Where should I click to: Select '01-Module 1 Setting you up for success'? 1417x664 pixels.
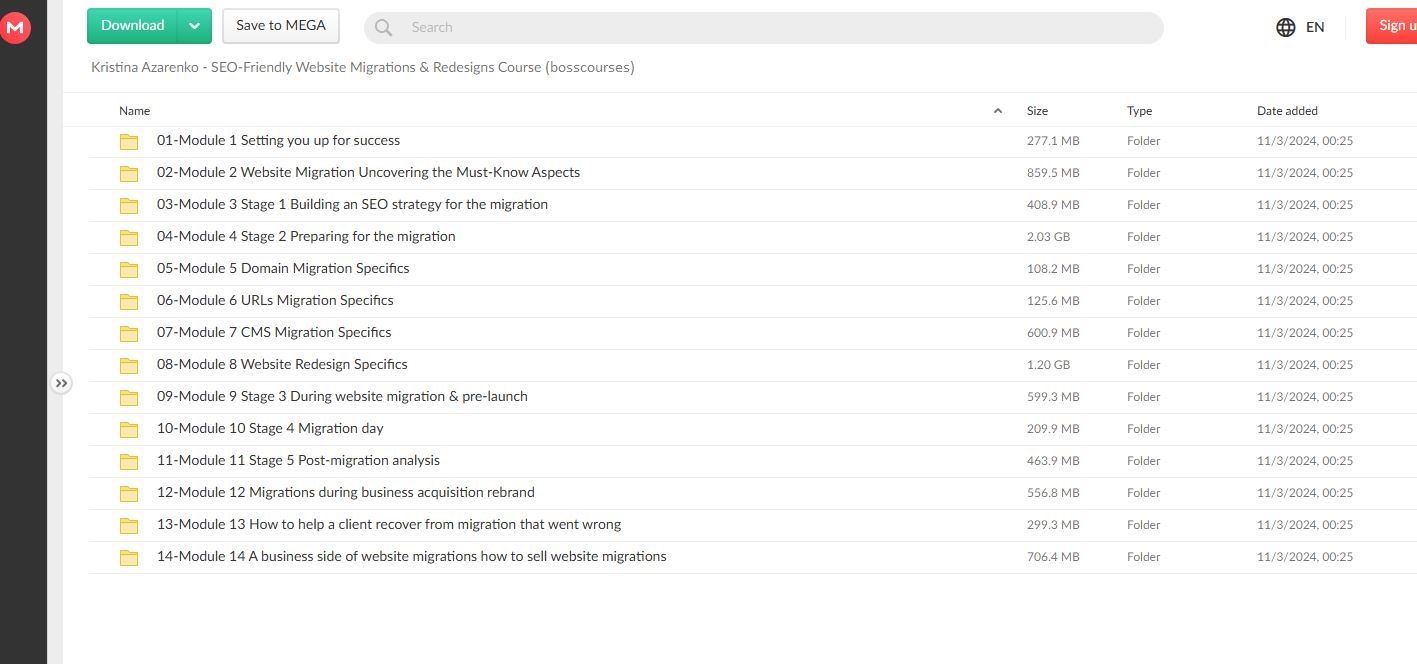[278, 141]
